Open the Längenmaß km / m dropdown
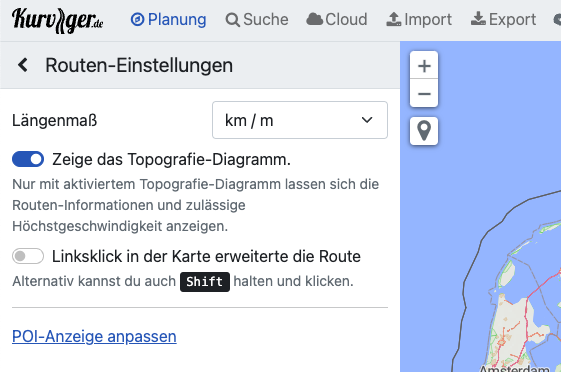The width and height of the screenshot is (561, 372). tap(300, 120)
